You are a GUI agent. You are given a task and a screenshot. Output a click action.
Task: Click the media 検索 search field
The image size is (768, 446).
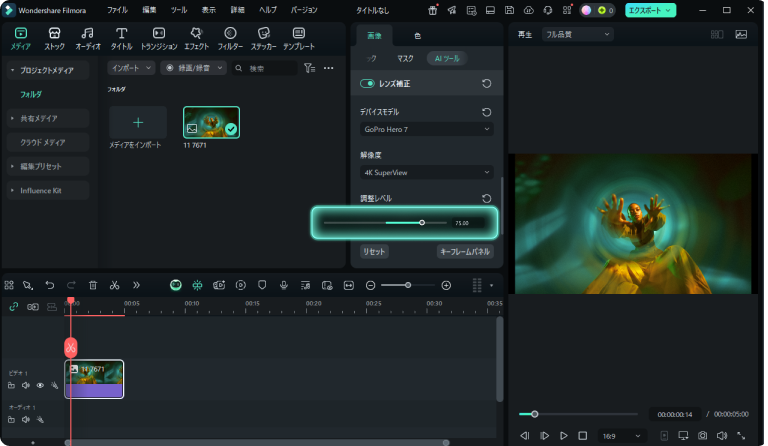point(264,68)
